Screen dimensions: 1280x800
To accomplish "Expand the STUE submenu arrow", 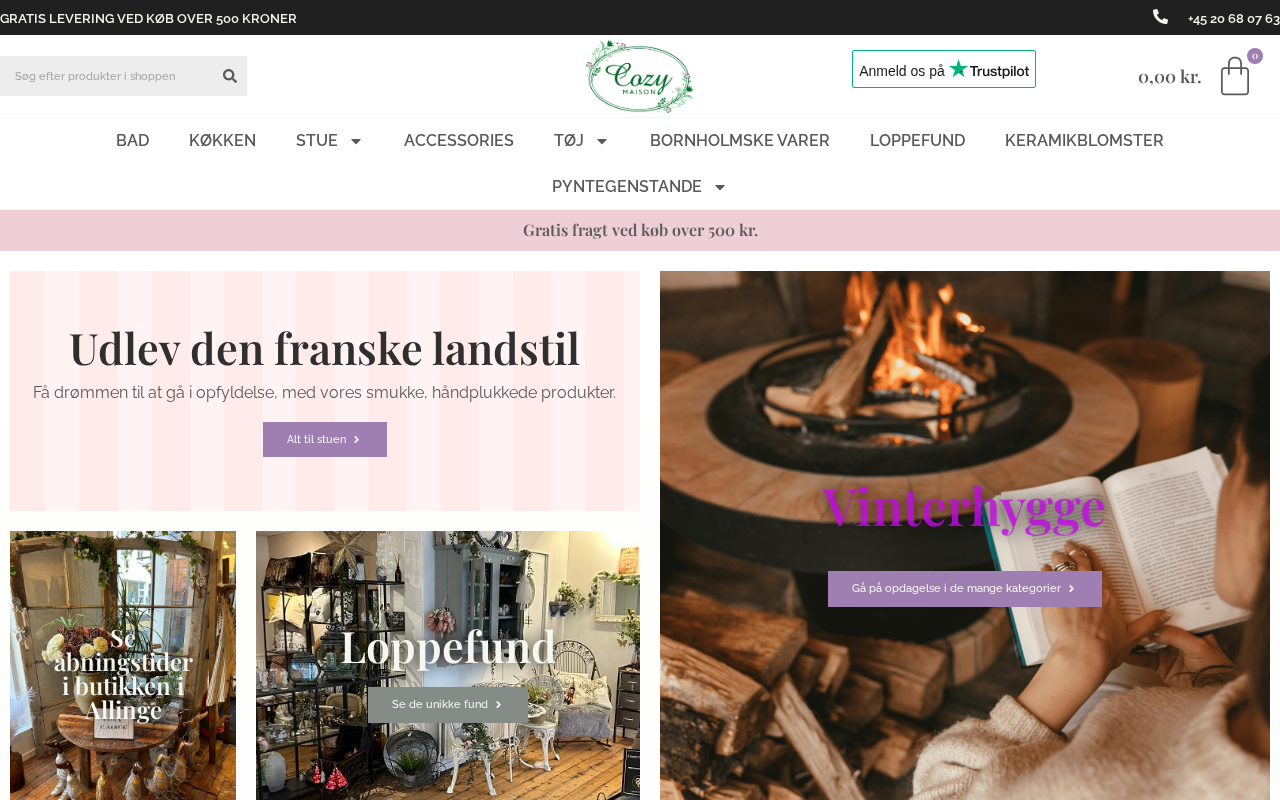I will point(355,141).
